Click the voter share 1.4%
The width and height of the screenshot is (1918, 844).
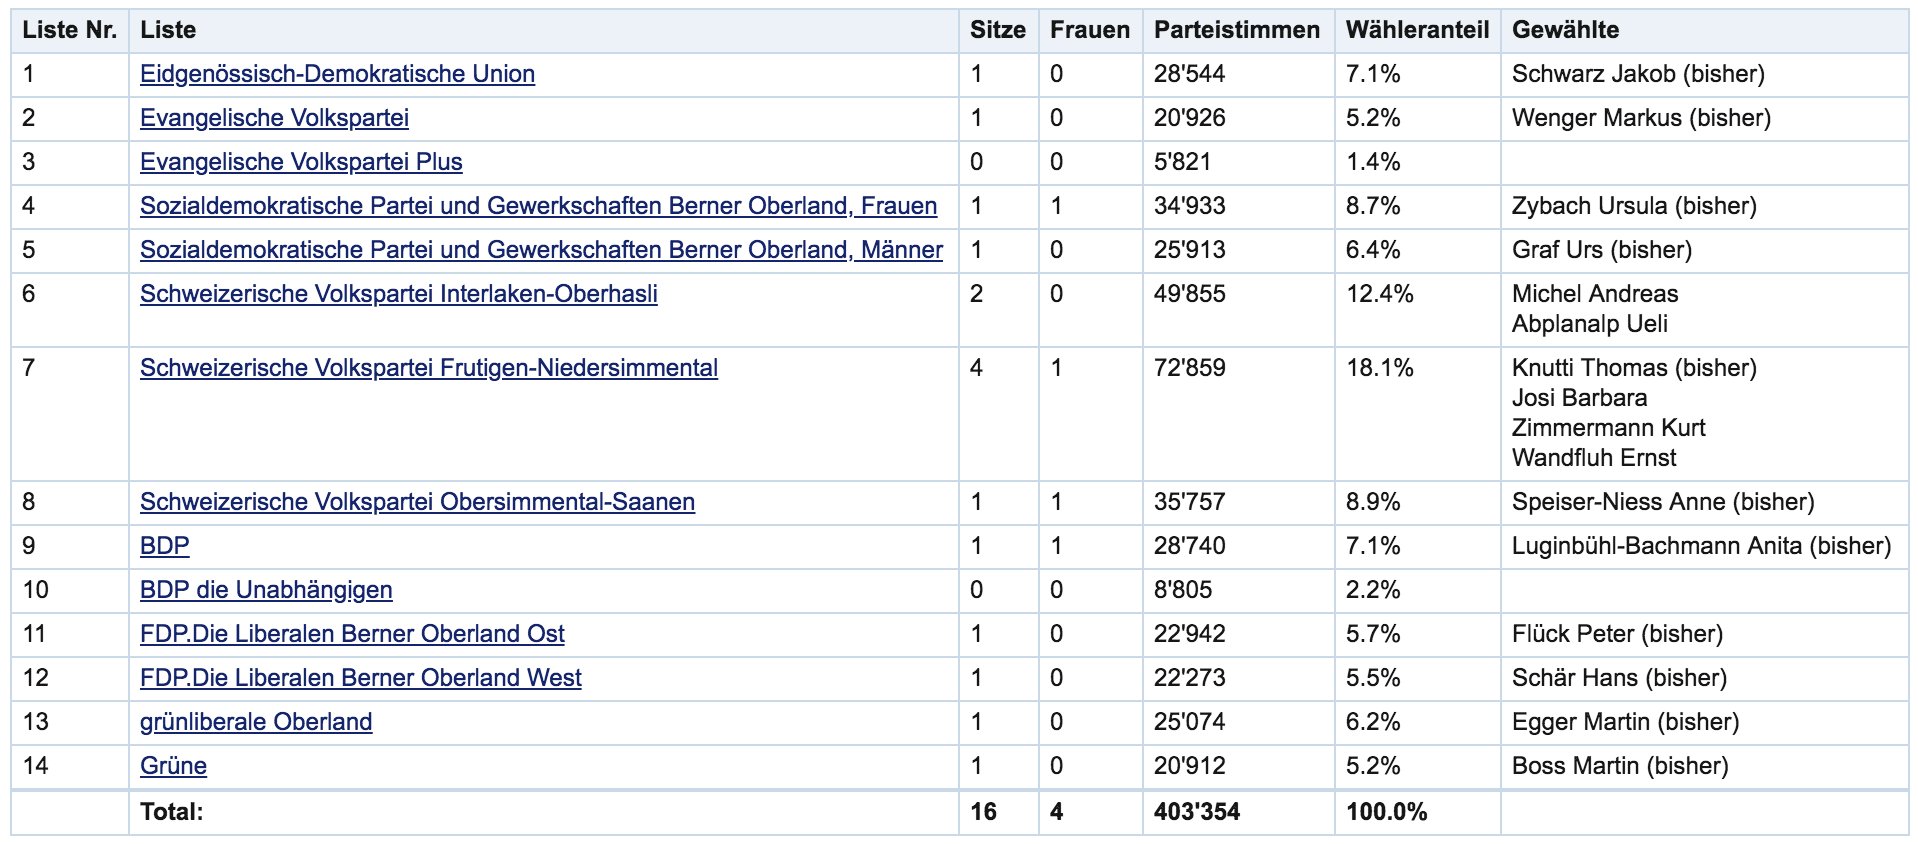tap(1373, 162)
